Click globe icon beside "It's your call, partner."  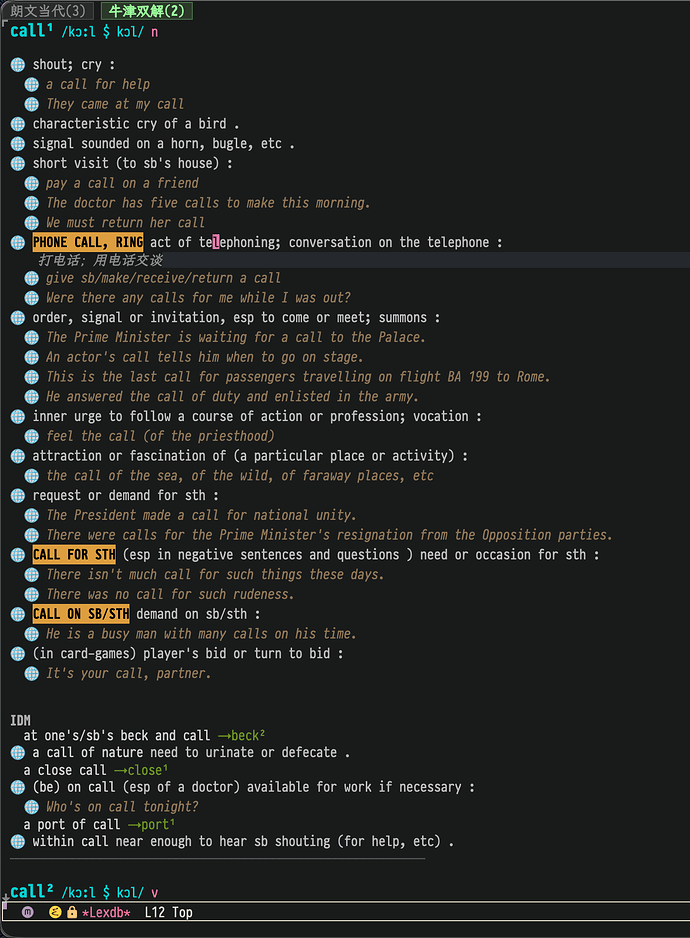[31, 674]
